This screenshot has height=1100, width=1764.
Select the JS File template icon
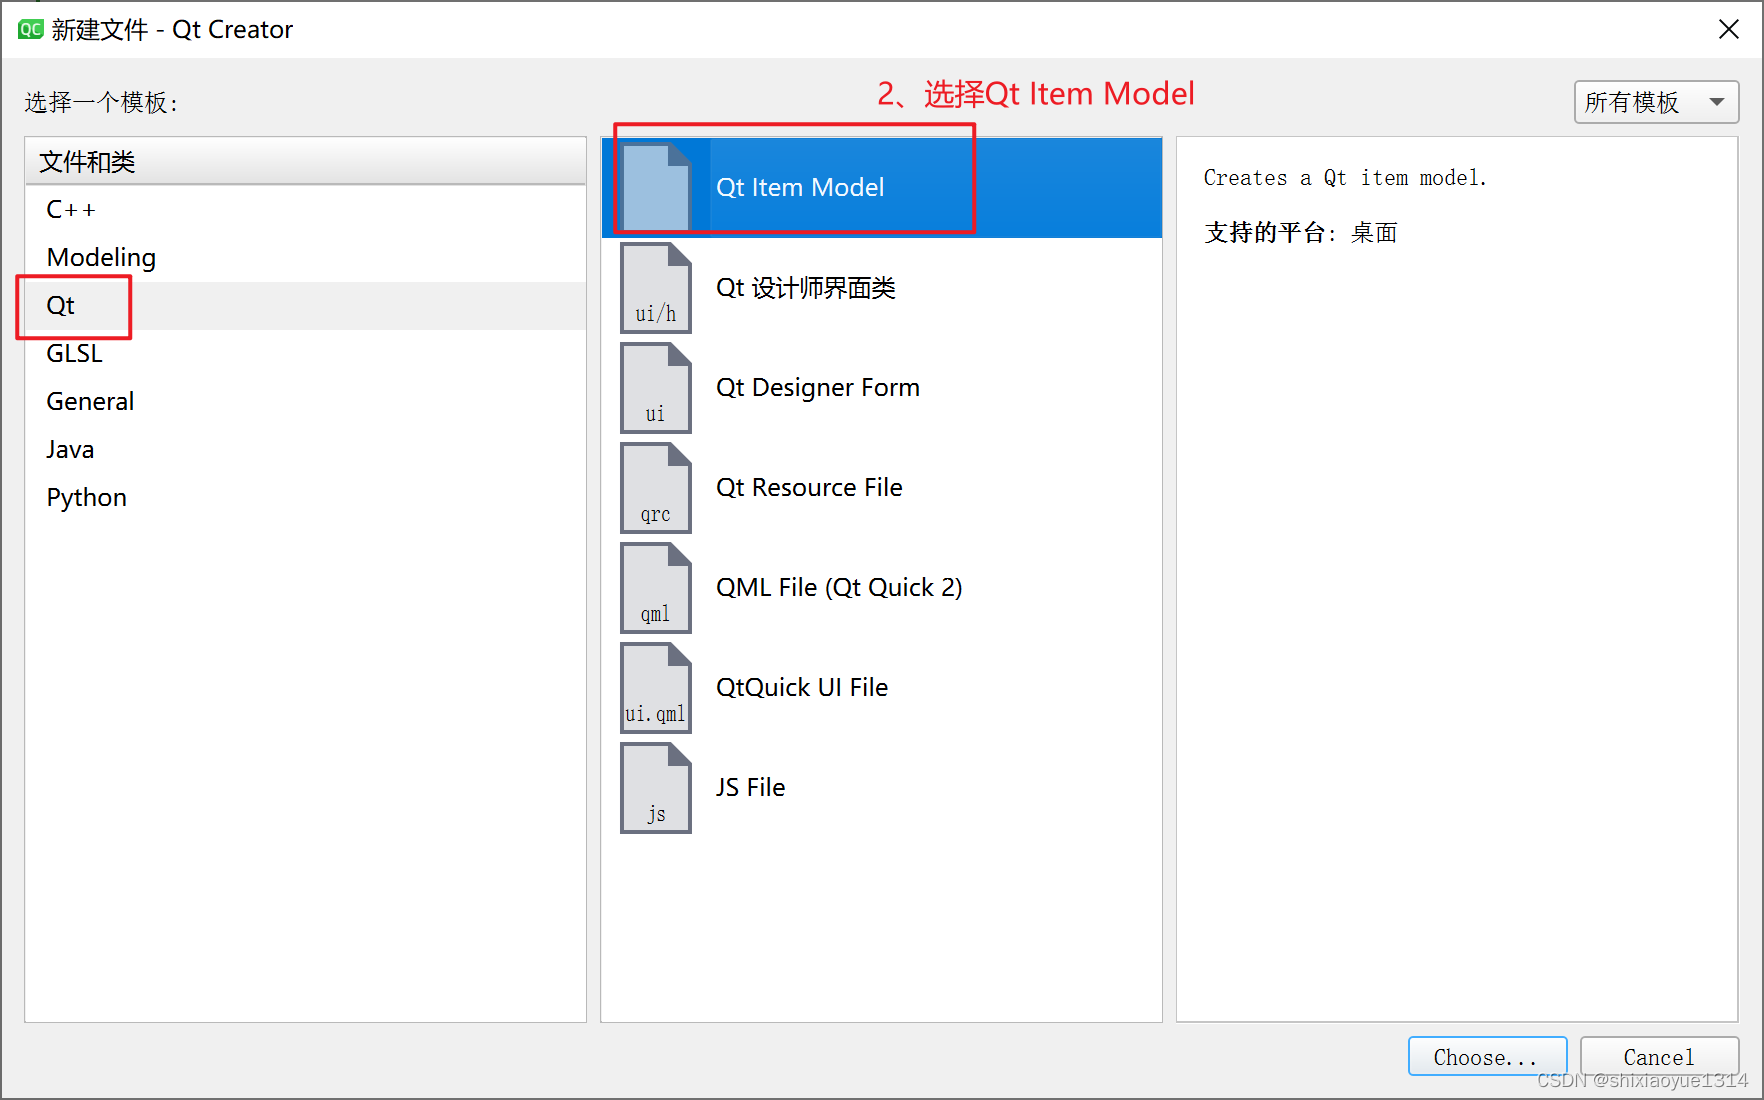(655, 788)
